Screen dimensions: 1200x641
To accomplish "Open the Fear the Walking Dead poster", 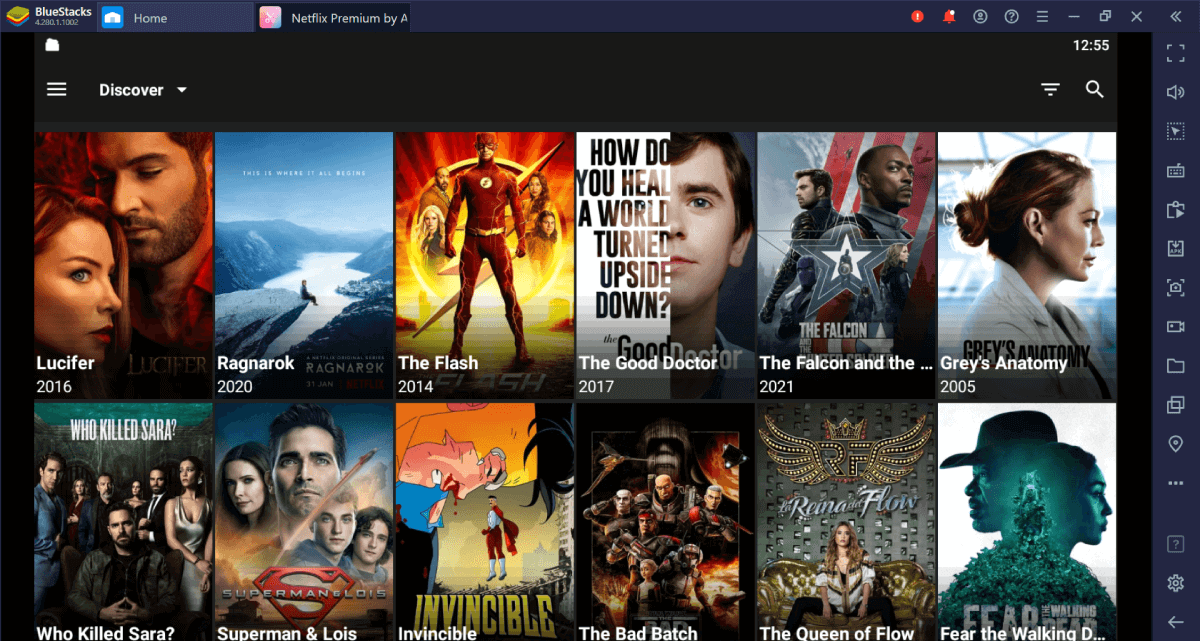I will pyautogui.click(x=1027, y=522).
